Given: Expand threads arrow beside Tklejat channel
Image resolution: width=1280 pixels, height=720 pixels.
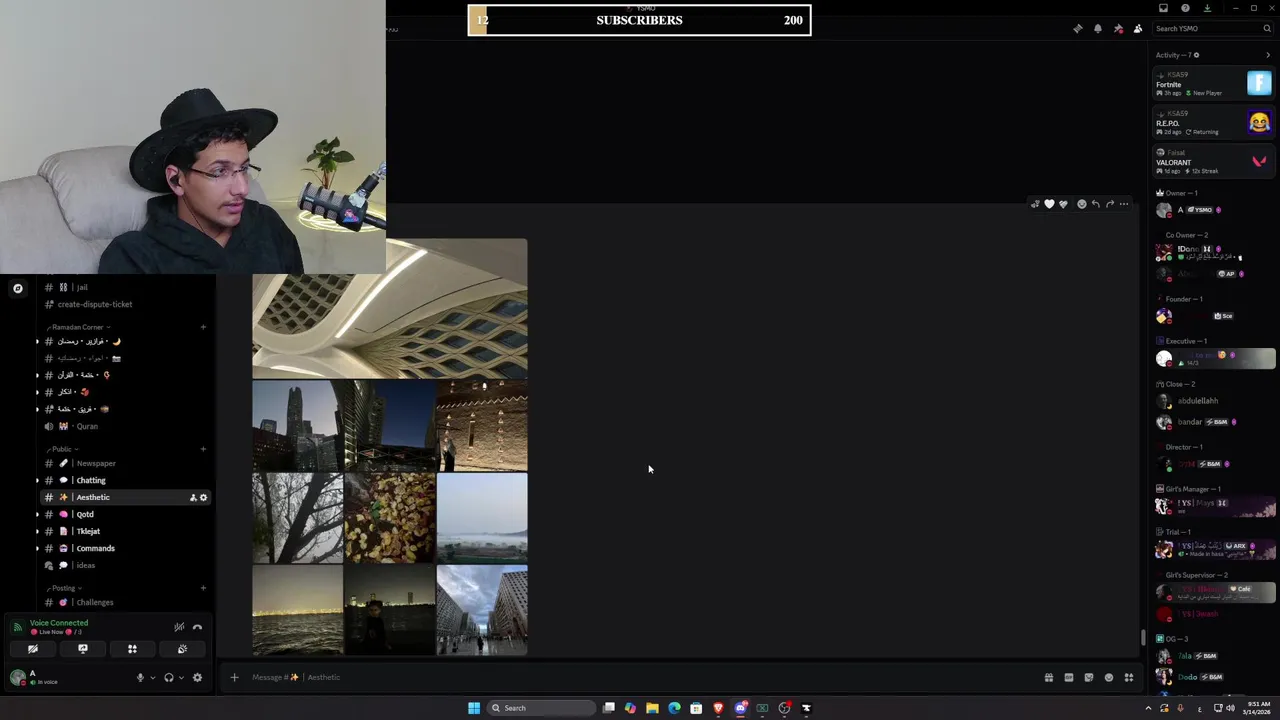Looking at the screenshot, I should 37,531.
